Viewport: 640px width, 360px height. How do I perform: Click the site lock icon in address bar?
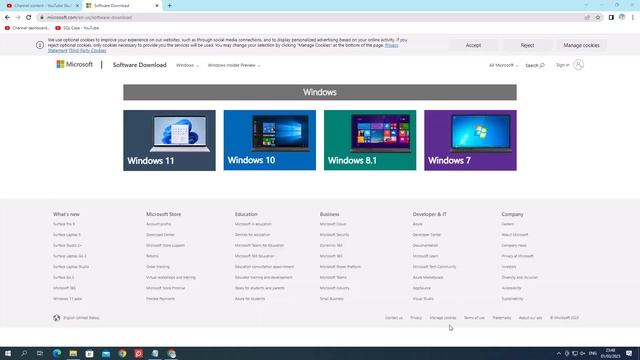(x=42, y=18)
